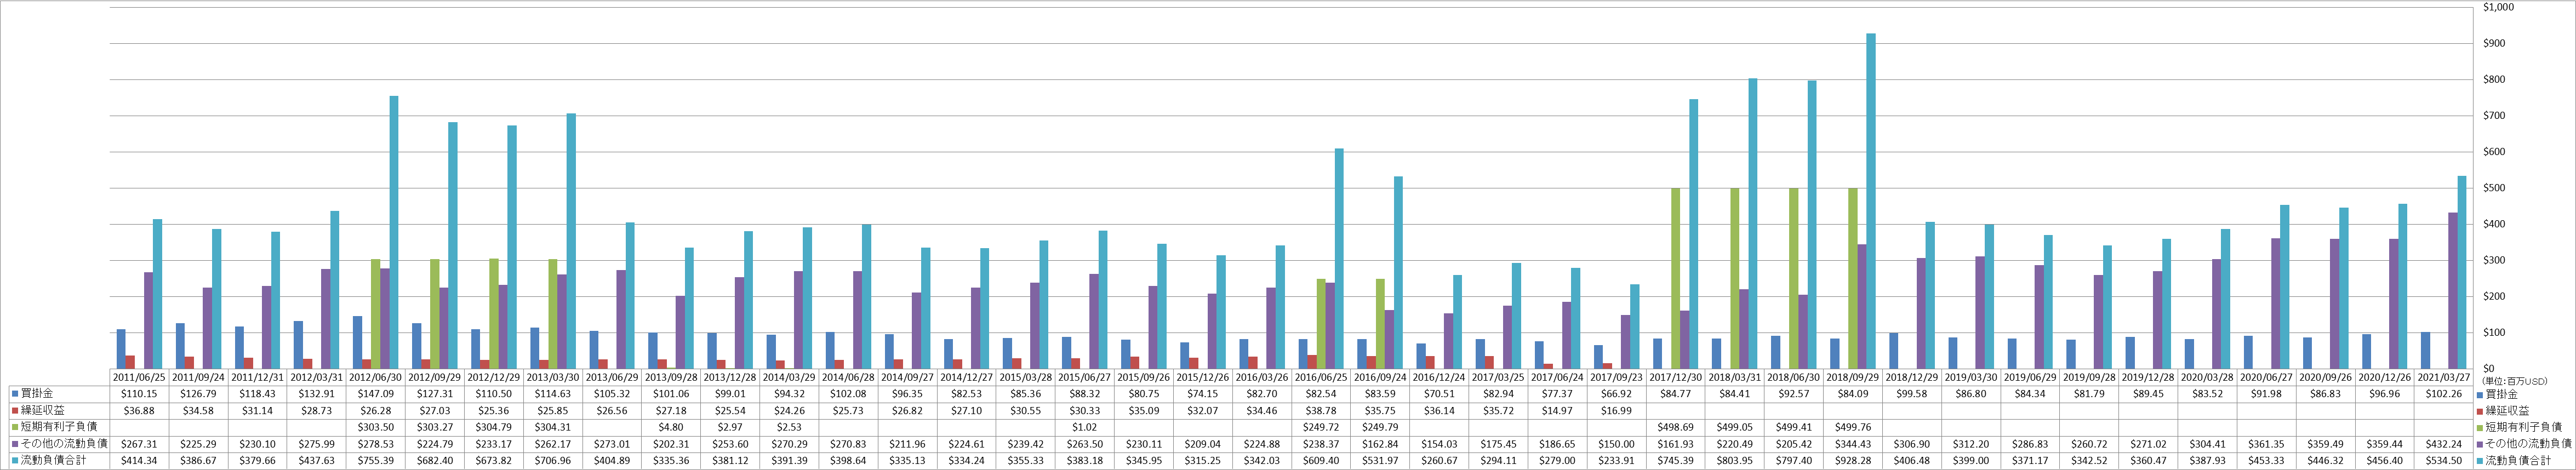Click the $14.97 deferred revenue cell
Image resolution: width=2576 pixels, height=470 pixels.
[1557, 410]
